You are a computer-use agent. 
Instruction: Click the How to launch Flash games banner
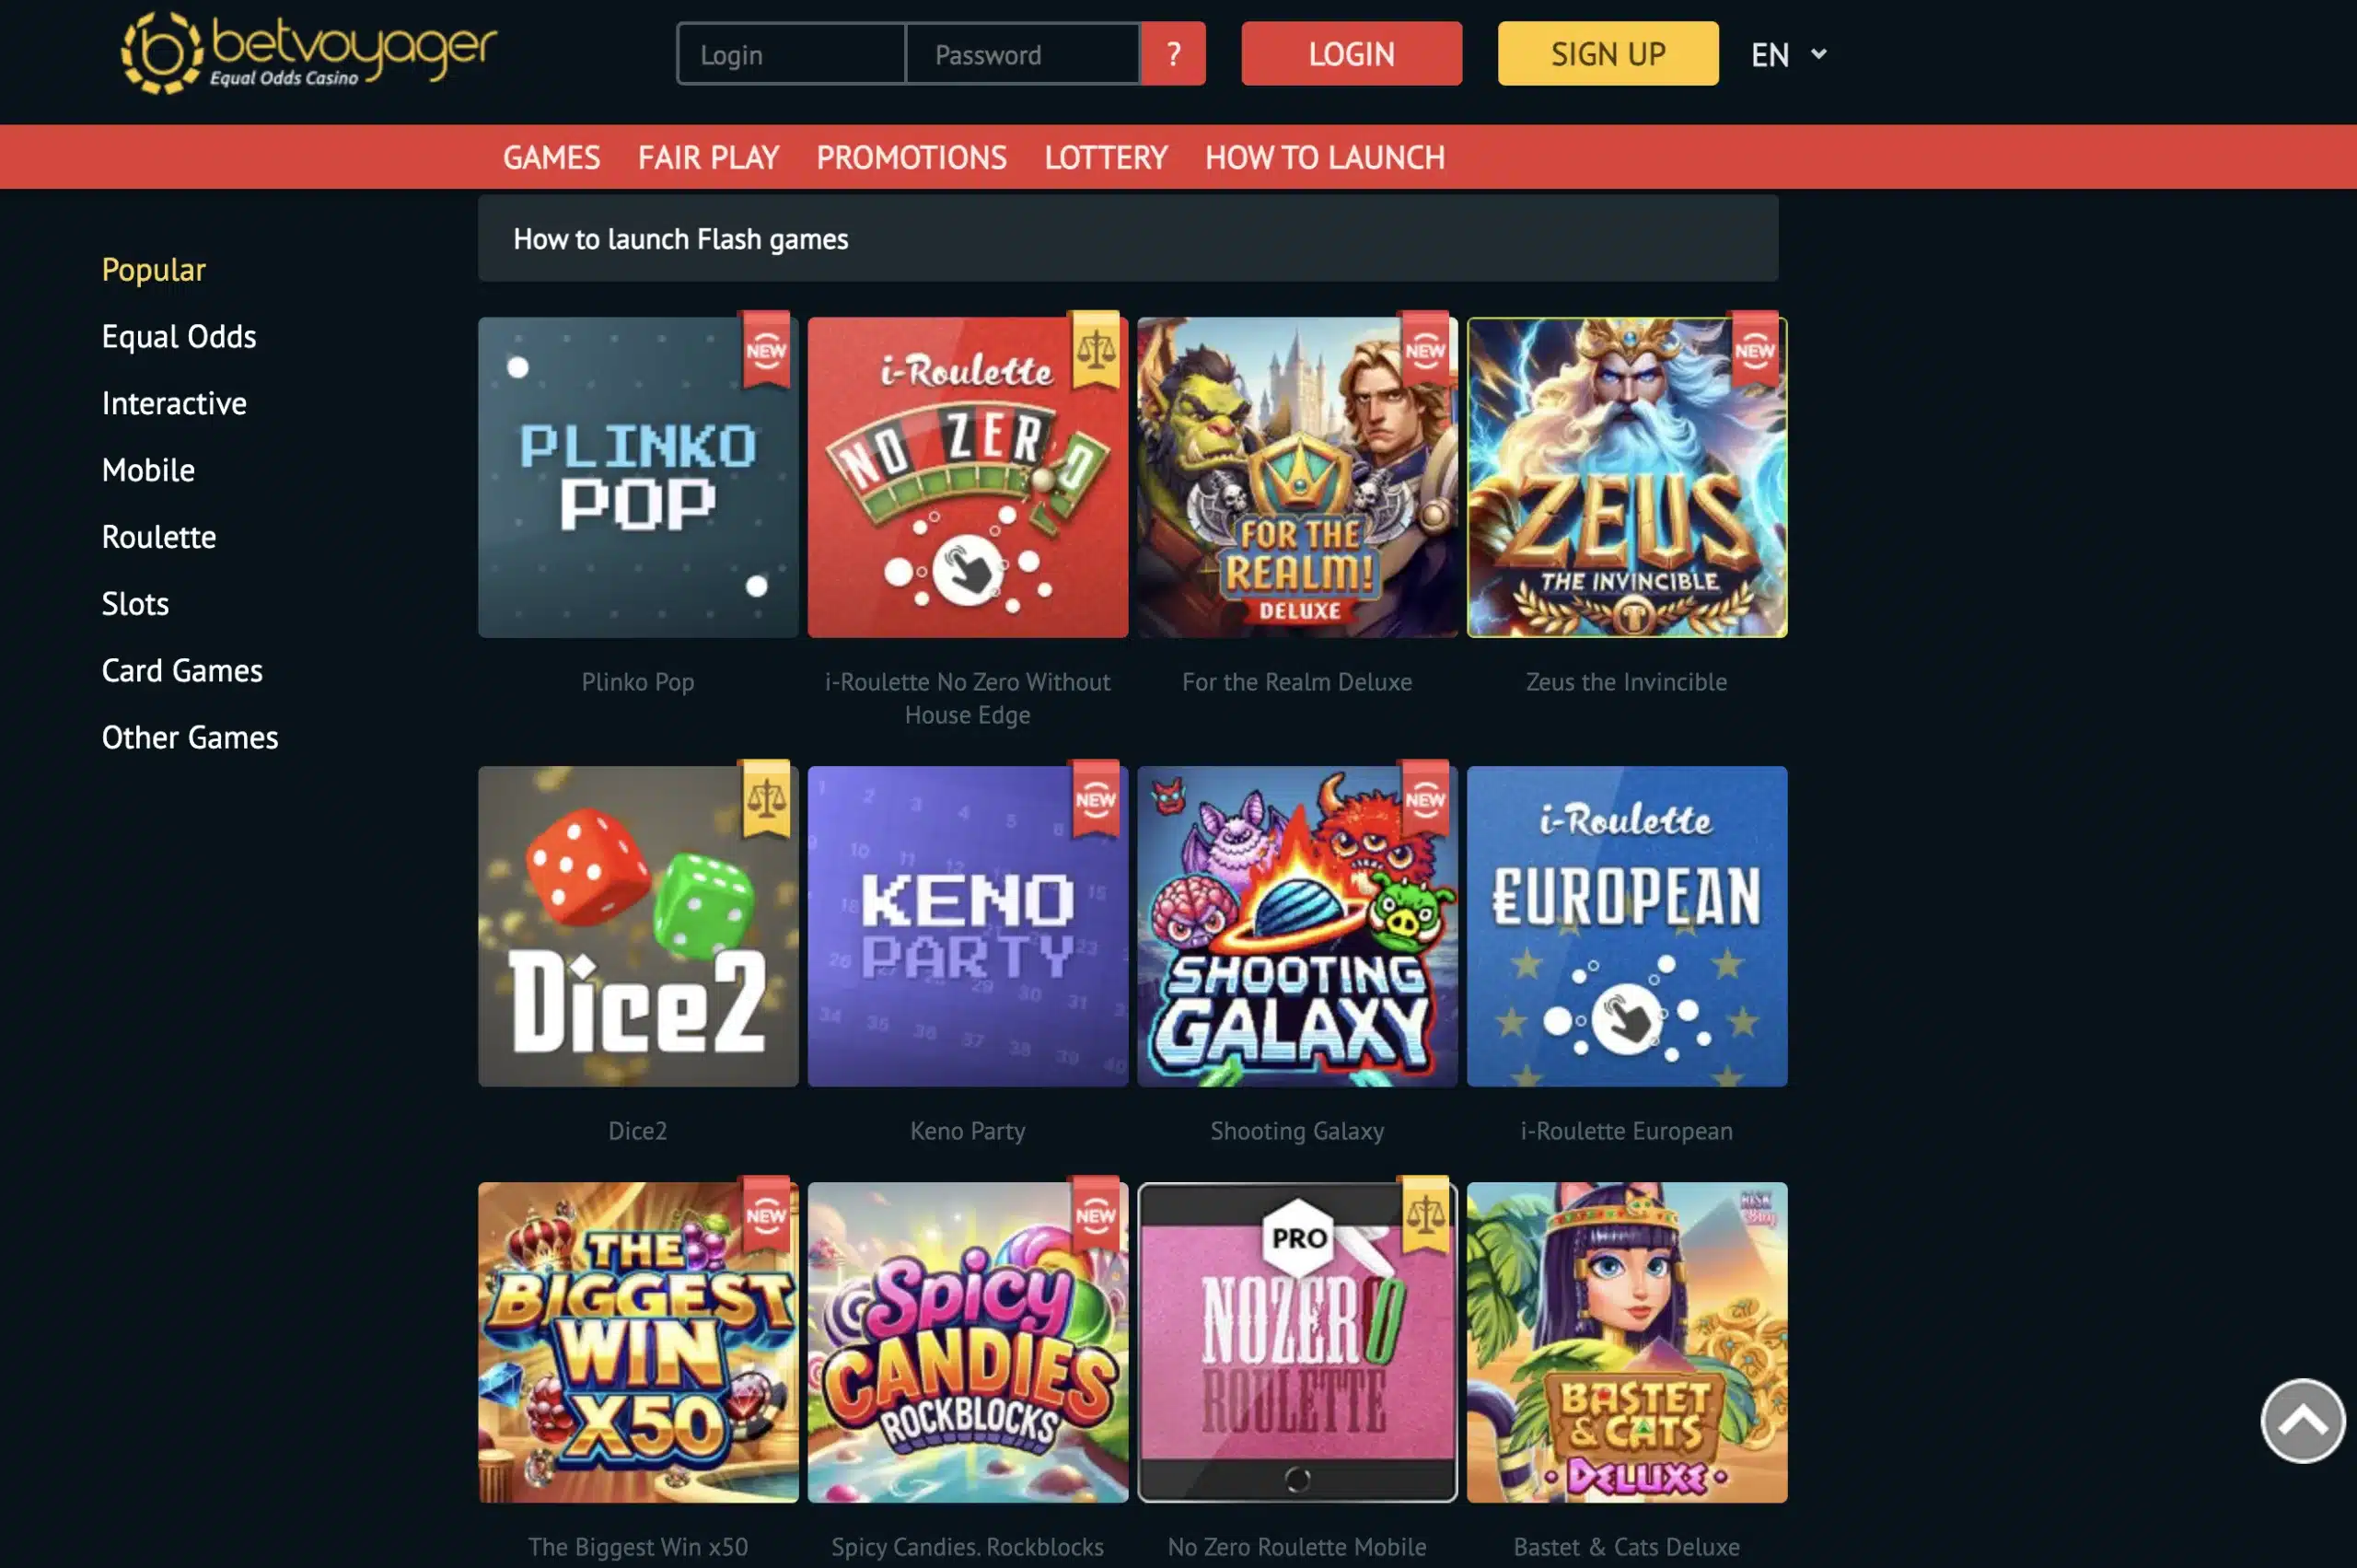coord(1128,239)
